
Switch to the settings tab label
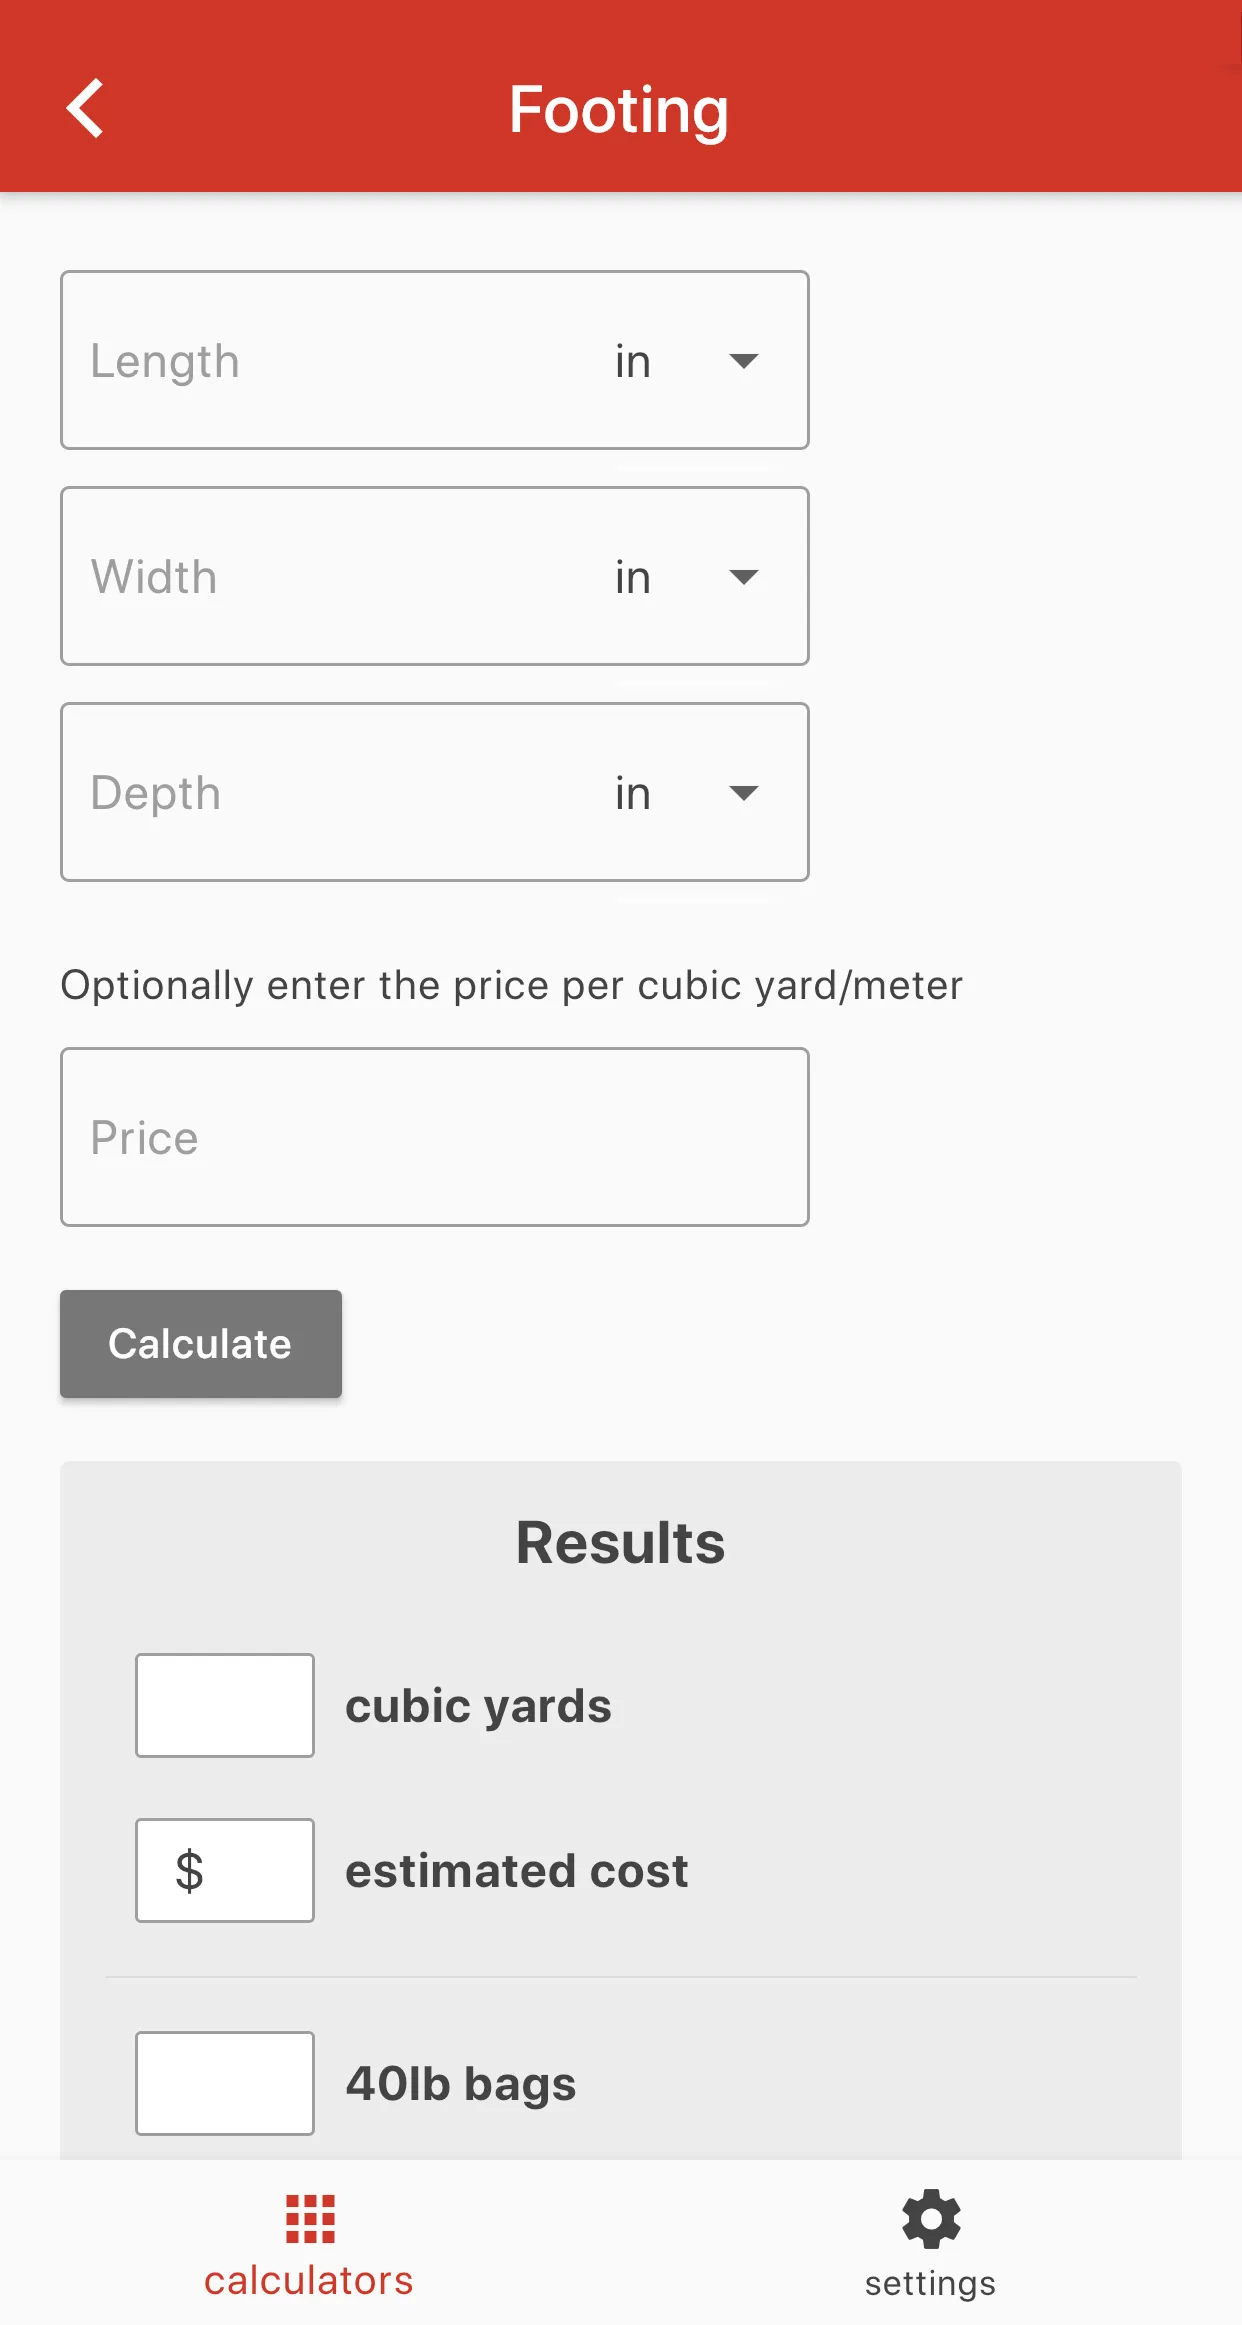(931, 2284)
